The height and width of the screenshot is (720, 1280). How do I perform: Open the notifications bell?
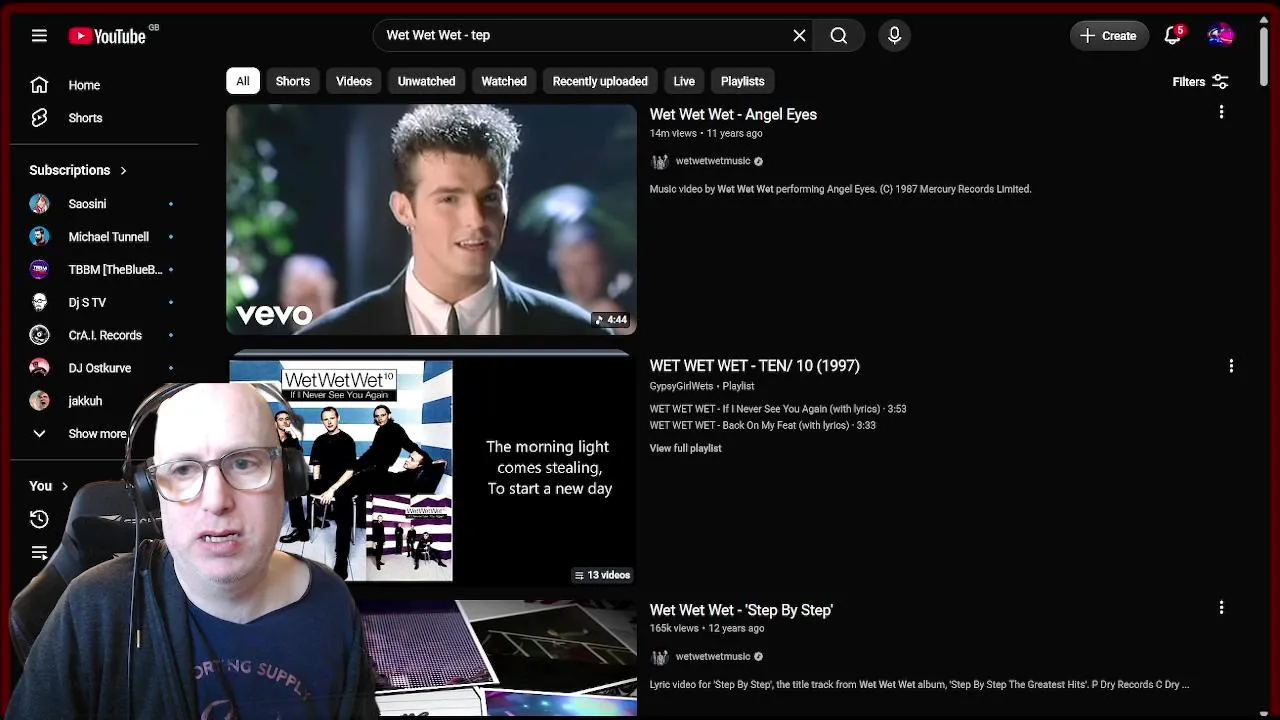pyautogui.click(x=1173, y=36)
